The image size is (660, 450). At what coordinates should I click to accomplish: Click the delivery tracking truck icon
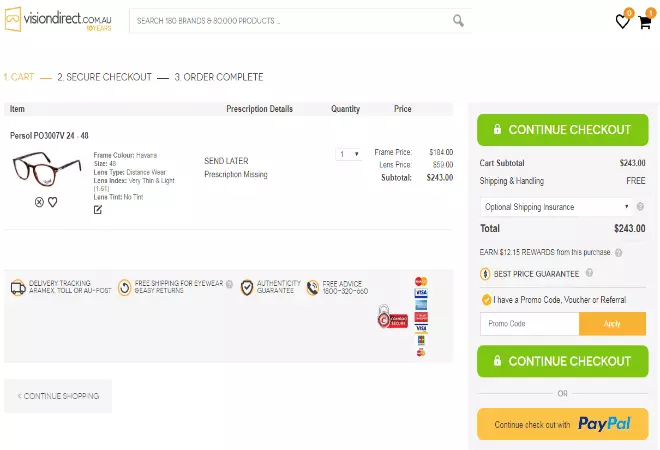tap(18, 288)
